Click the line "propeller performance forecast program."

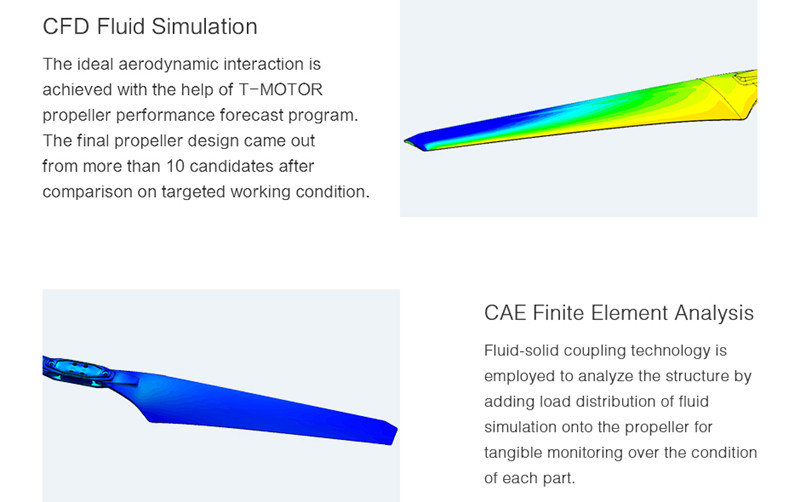point(200,115)
